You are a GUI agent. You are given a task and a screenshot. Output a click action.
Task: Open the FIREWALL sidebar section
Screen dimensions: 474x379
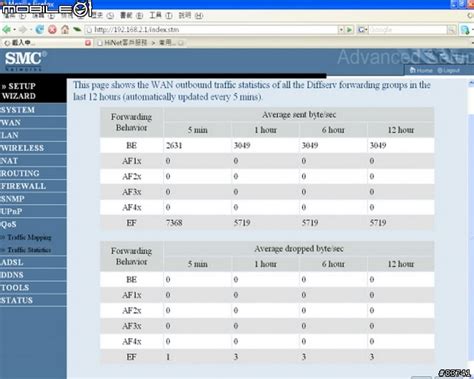point(33,186)
